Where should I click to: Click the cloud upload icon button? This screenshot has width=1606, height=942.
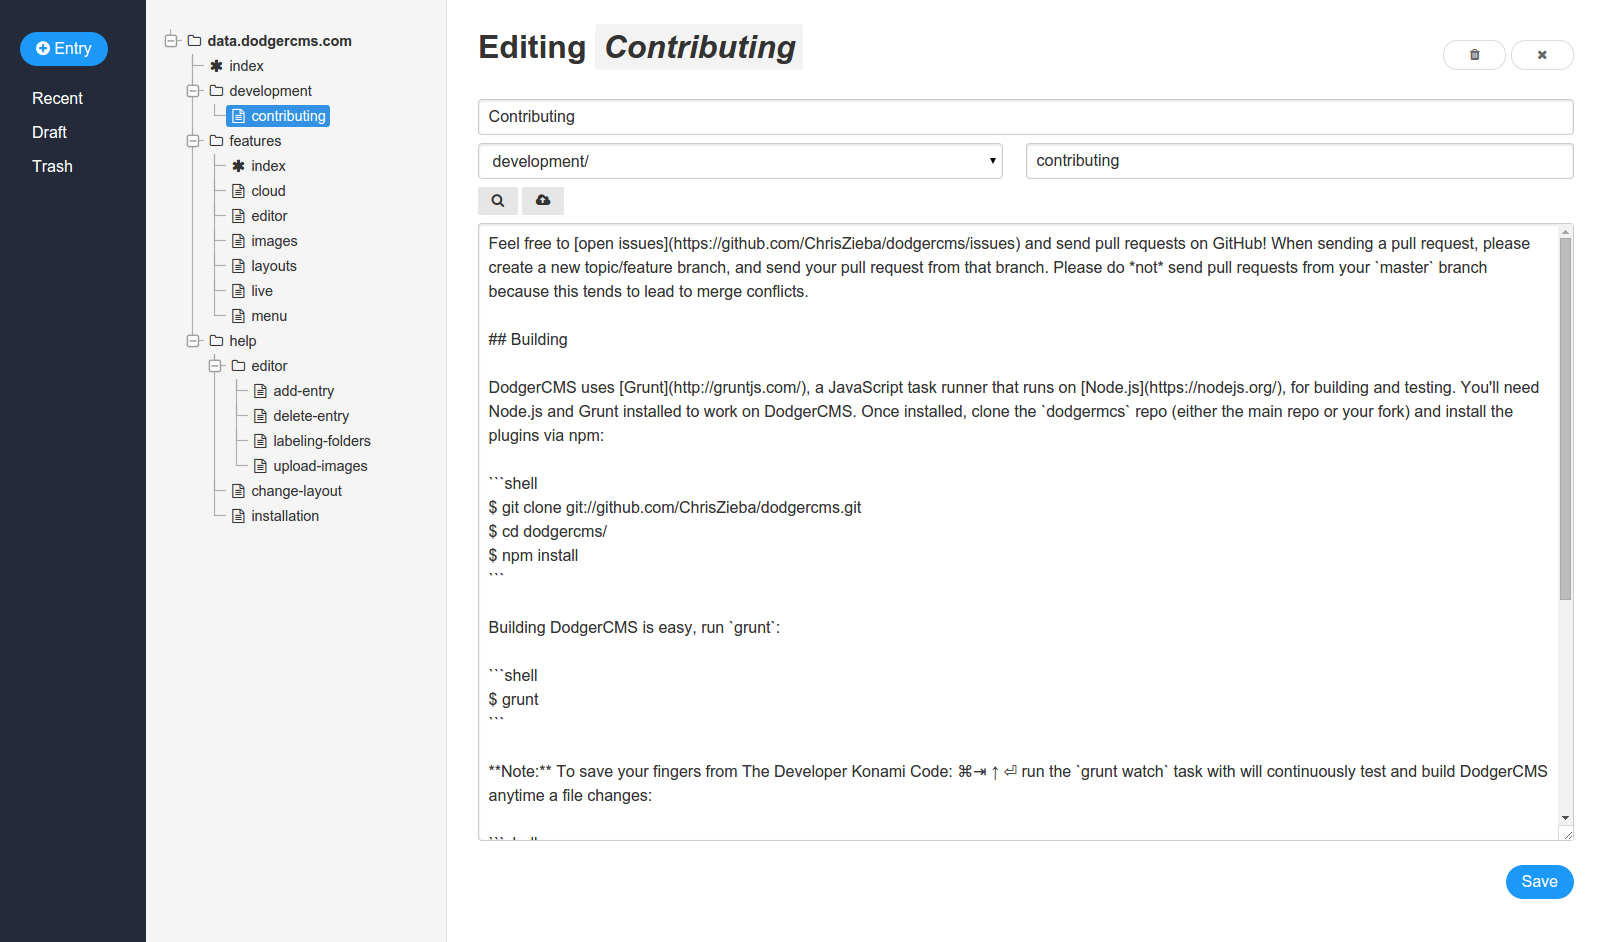[543, 201]
